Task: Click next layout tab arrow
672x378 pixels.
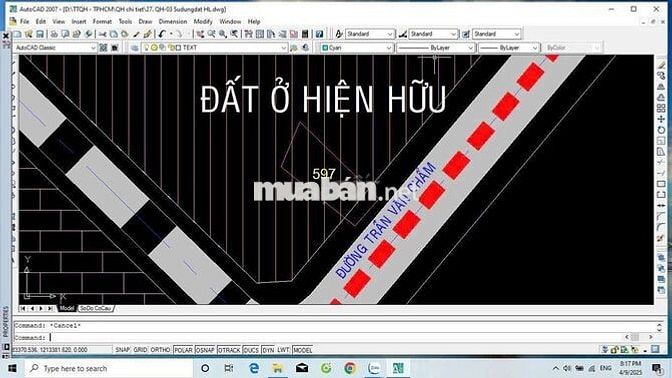Action: (41, 308)
